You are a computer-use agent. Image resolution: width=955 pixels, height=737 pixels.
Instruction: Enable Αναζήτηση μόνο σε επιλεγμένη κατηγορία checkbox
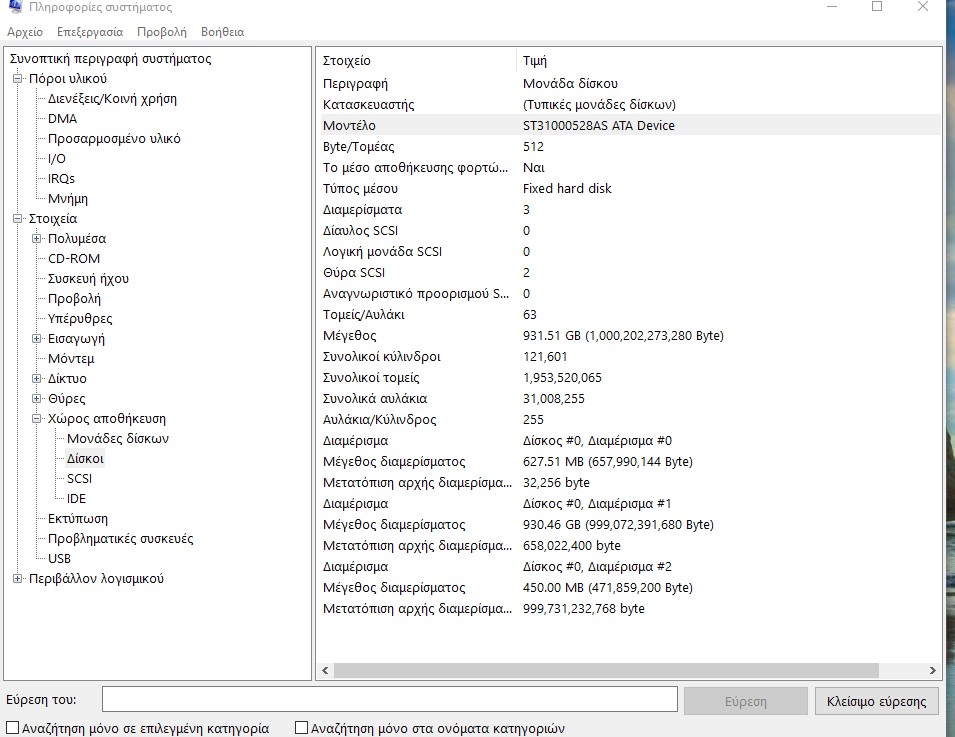click(12, 728)
